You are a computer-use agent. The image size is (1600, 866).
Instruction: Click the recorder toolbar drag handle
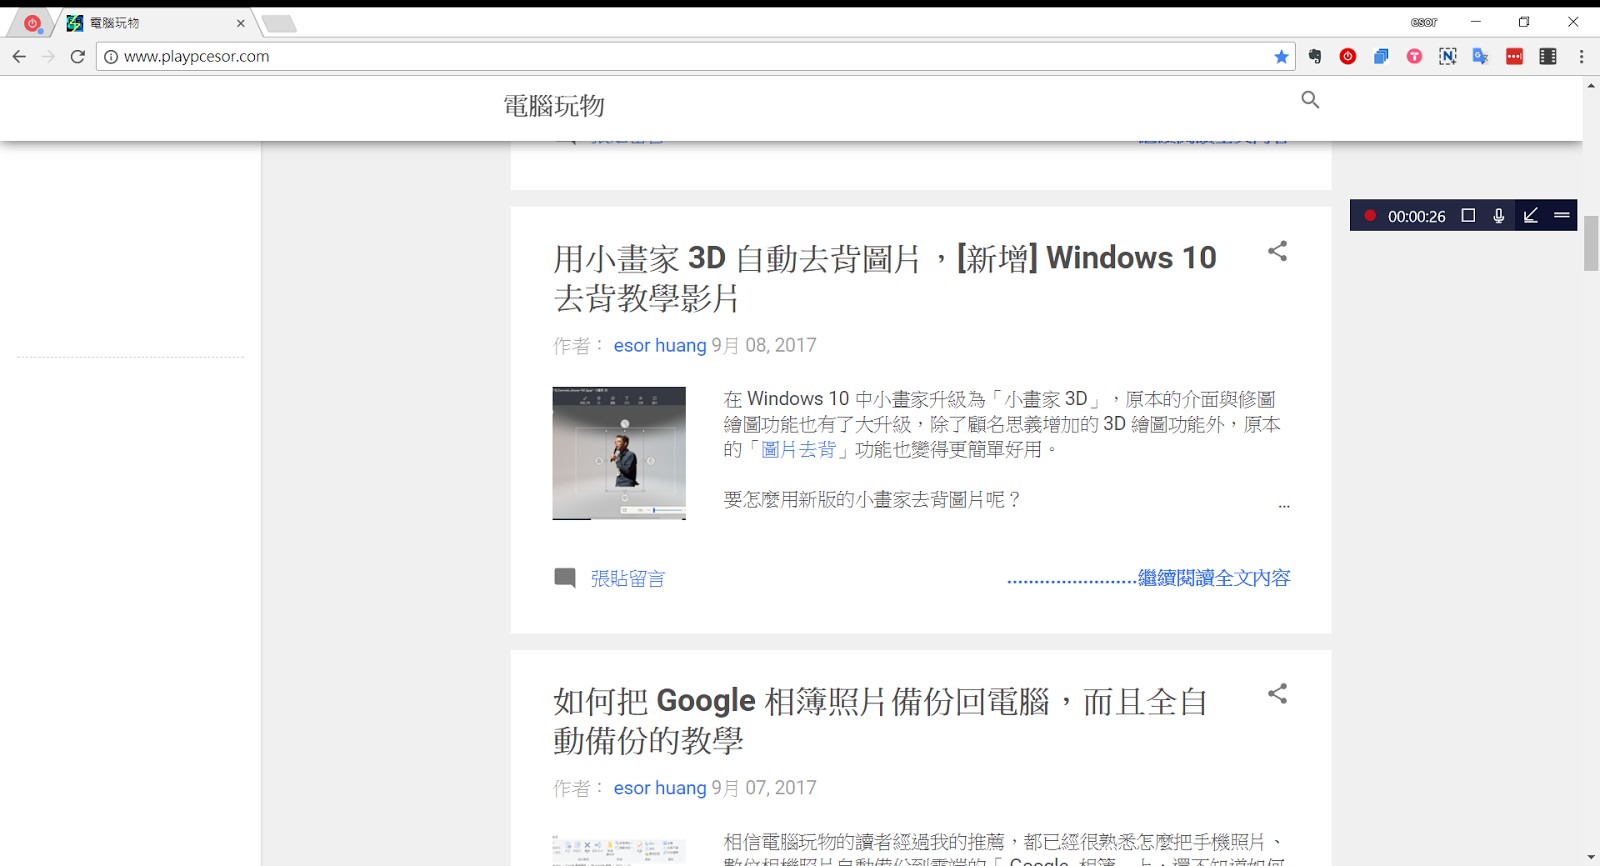[x=1562, y=215]
